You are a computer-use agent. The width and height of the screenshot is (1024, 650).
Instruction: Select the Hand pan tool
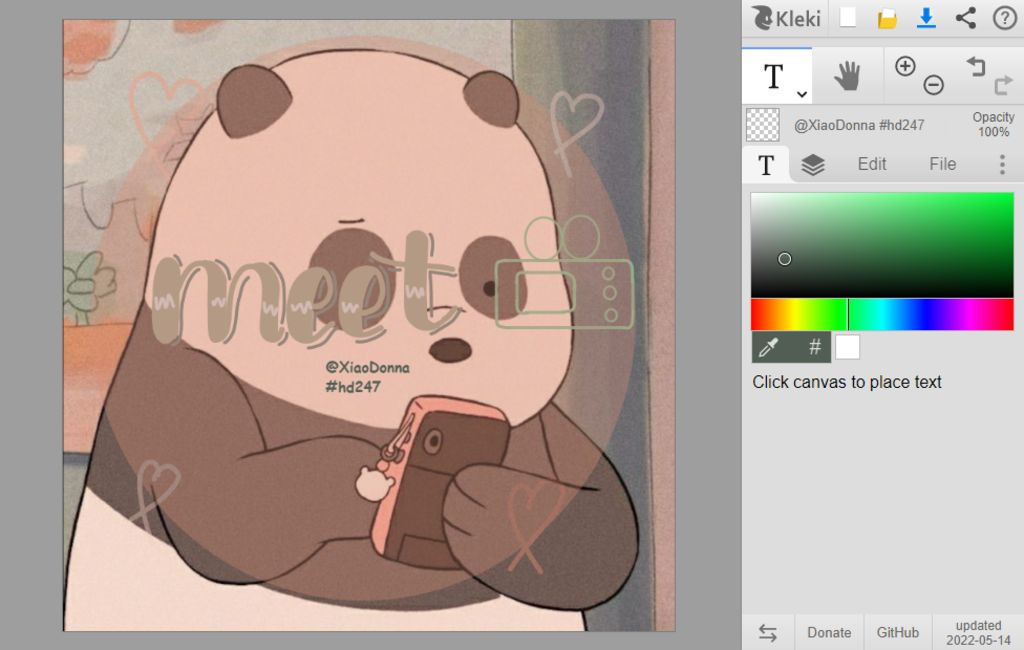coord(847,76)
